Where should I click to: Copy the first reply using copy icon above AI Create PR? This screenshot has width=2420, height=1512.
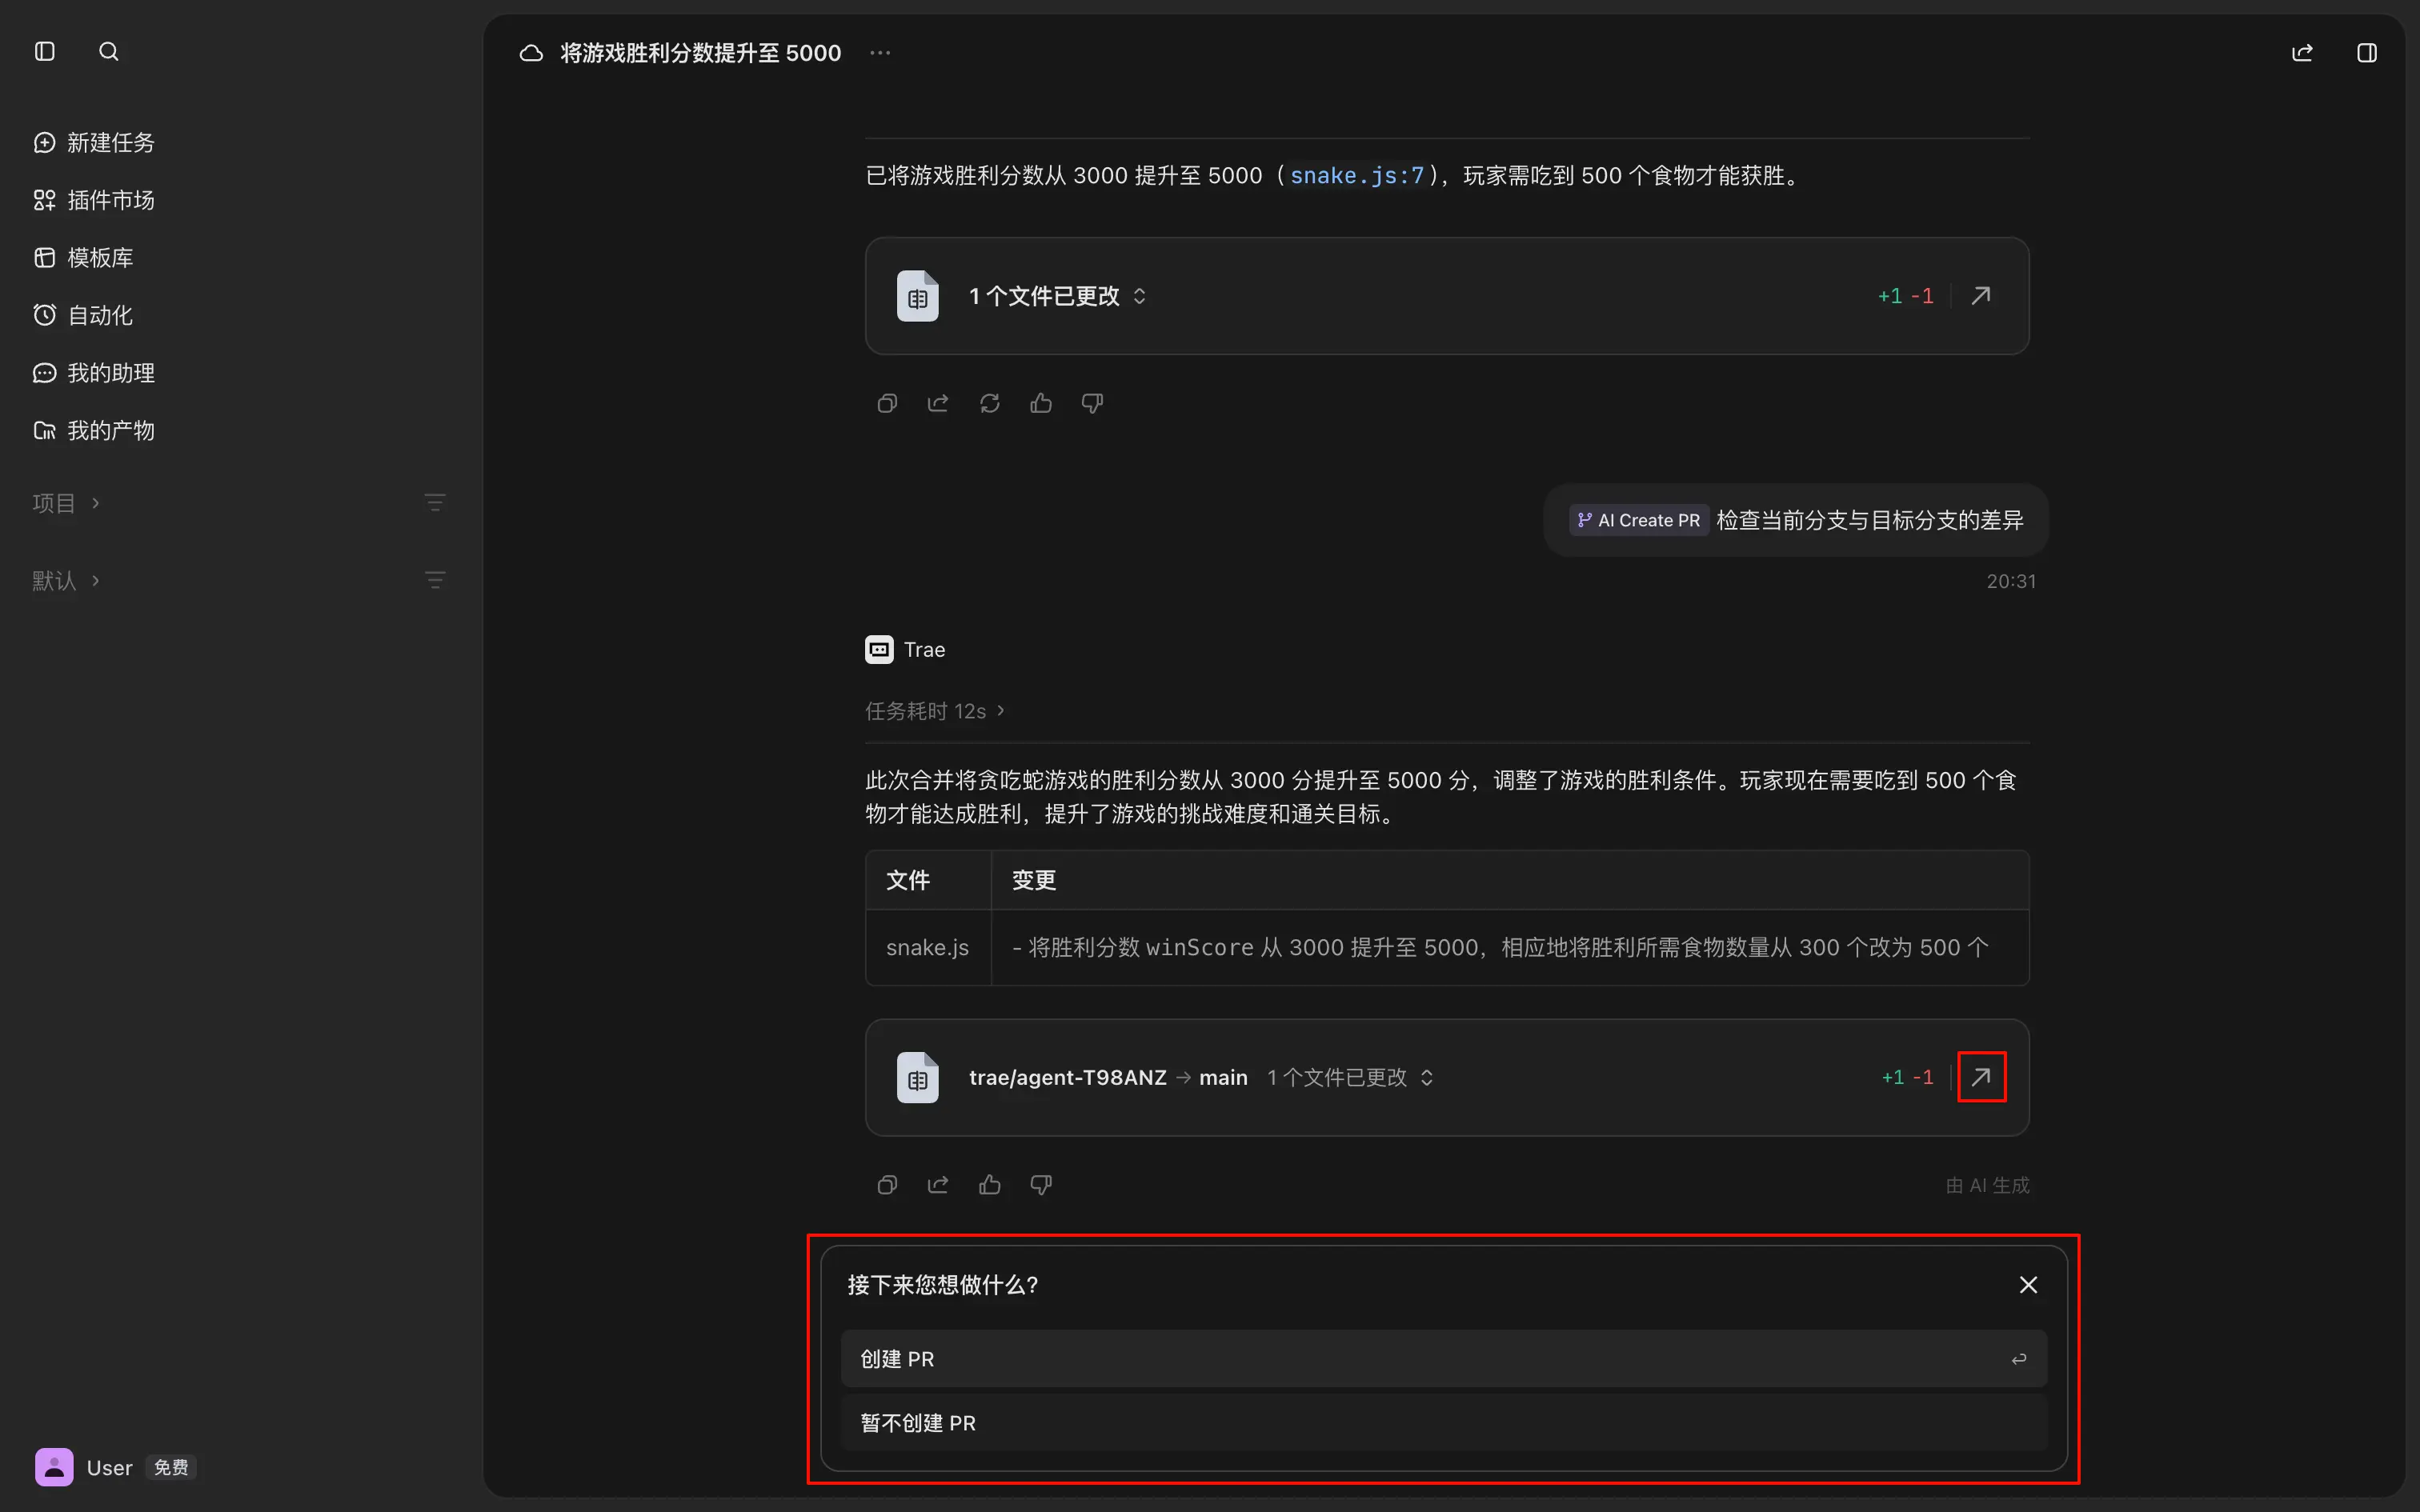[x=887, y=403]
